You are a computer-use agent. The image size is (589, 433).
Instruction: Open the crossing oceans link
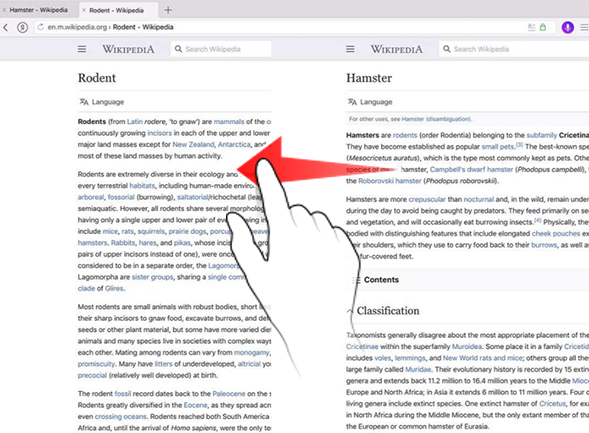click(121, 416)
